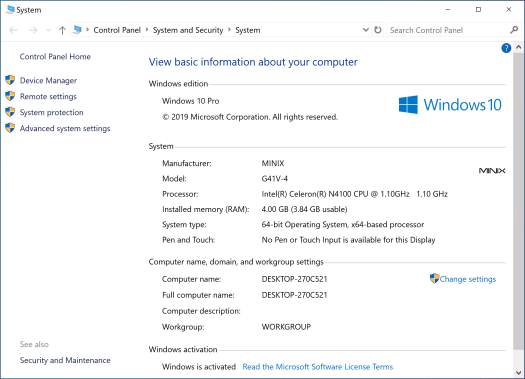Click the shield icon beside Advanced system settings
This screenshot has width=525, height=379.
(10, 128)
